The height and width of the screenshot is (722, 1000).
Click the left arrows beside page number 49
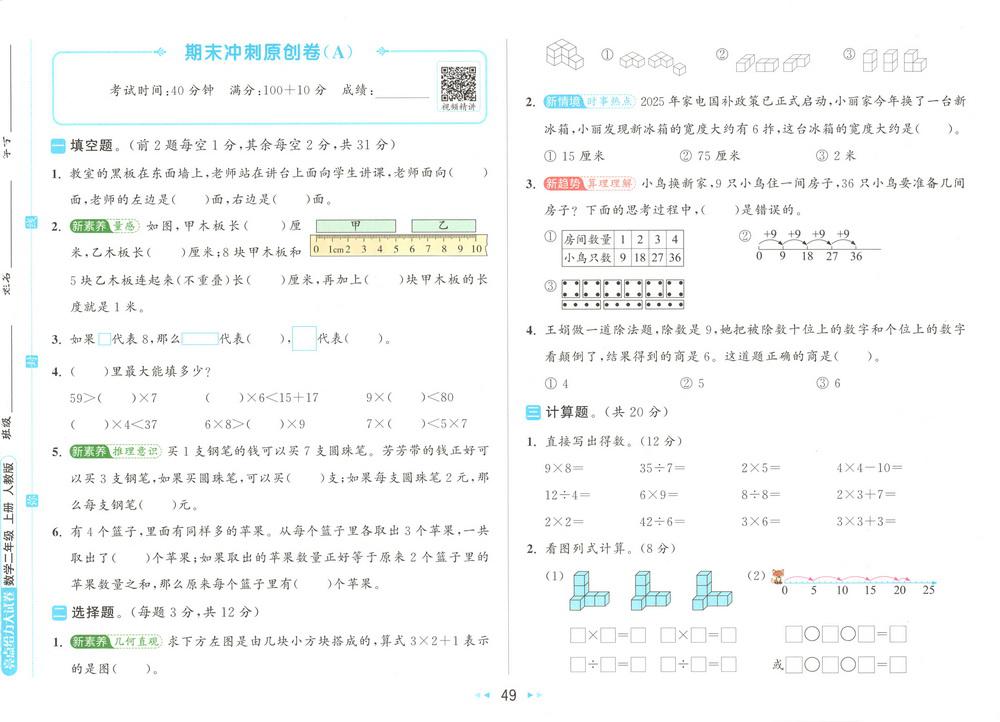pos(482,695)
